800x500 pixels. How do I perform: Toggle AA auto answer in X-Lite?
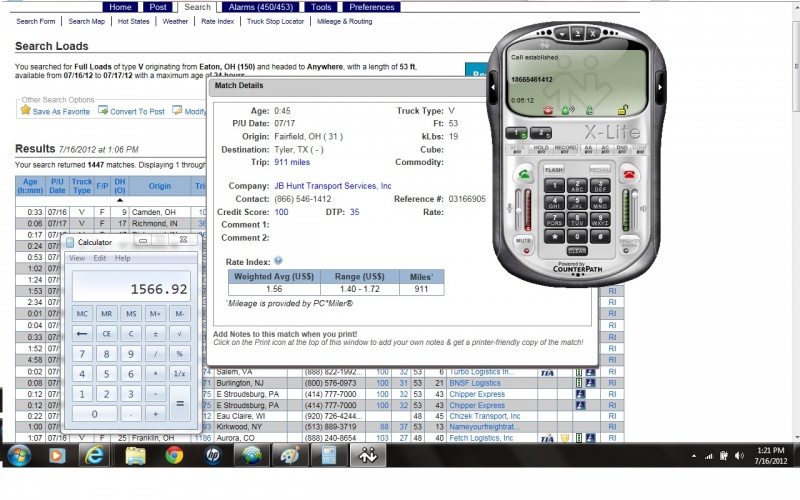click(x=589, y=148)
